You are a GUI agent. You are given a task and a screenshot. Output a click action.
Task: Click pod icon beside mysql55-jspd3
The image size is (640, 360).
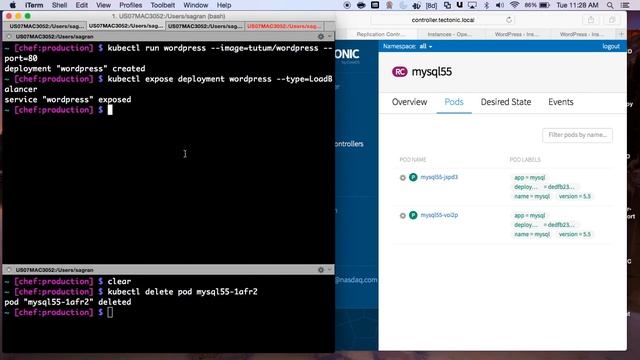pos(413,177)
